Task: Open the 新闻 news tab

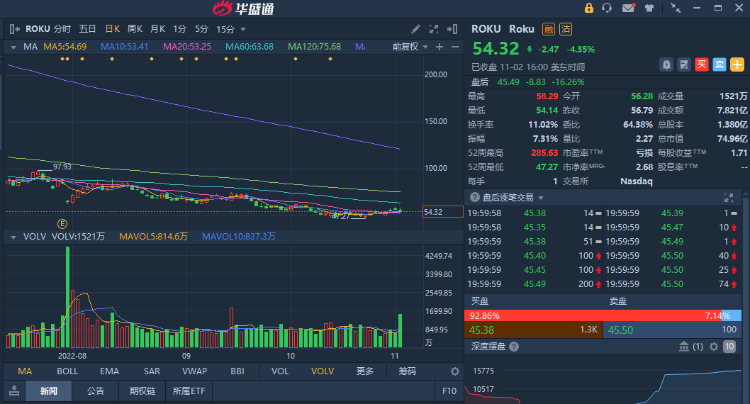Action: 49,391
